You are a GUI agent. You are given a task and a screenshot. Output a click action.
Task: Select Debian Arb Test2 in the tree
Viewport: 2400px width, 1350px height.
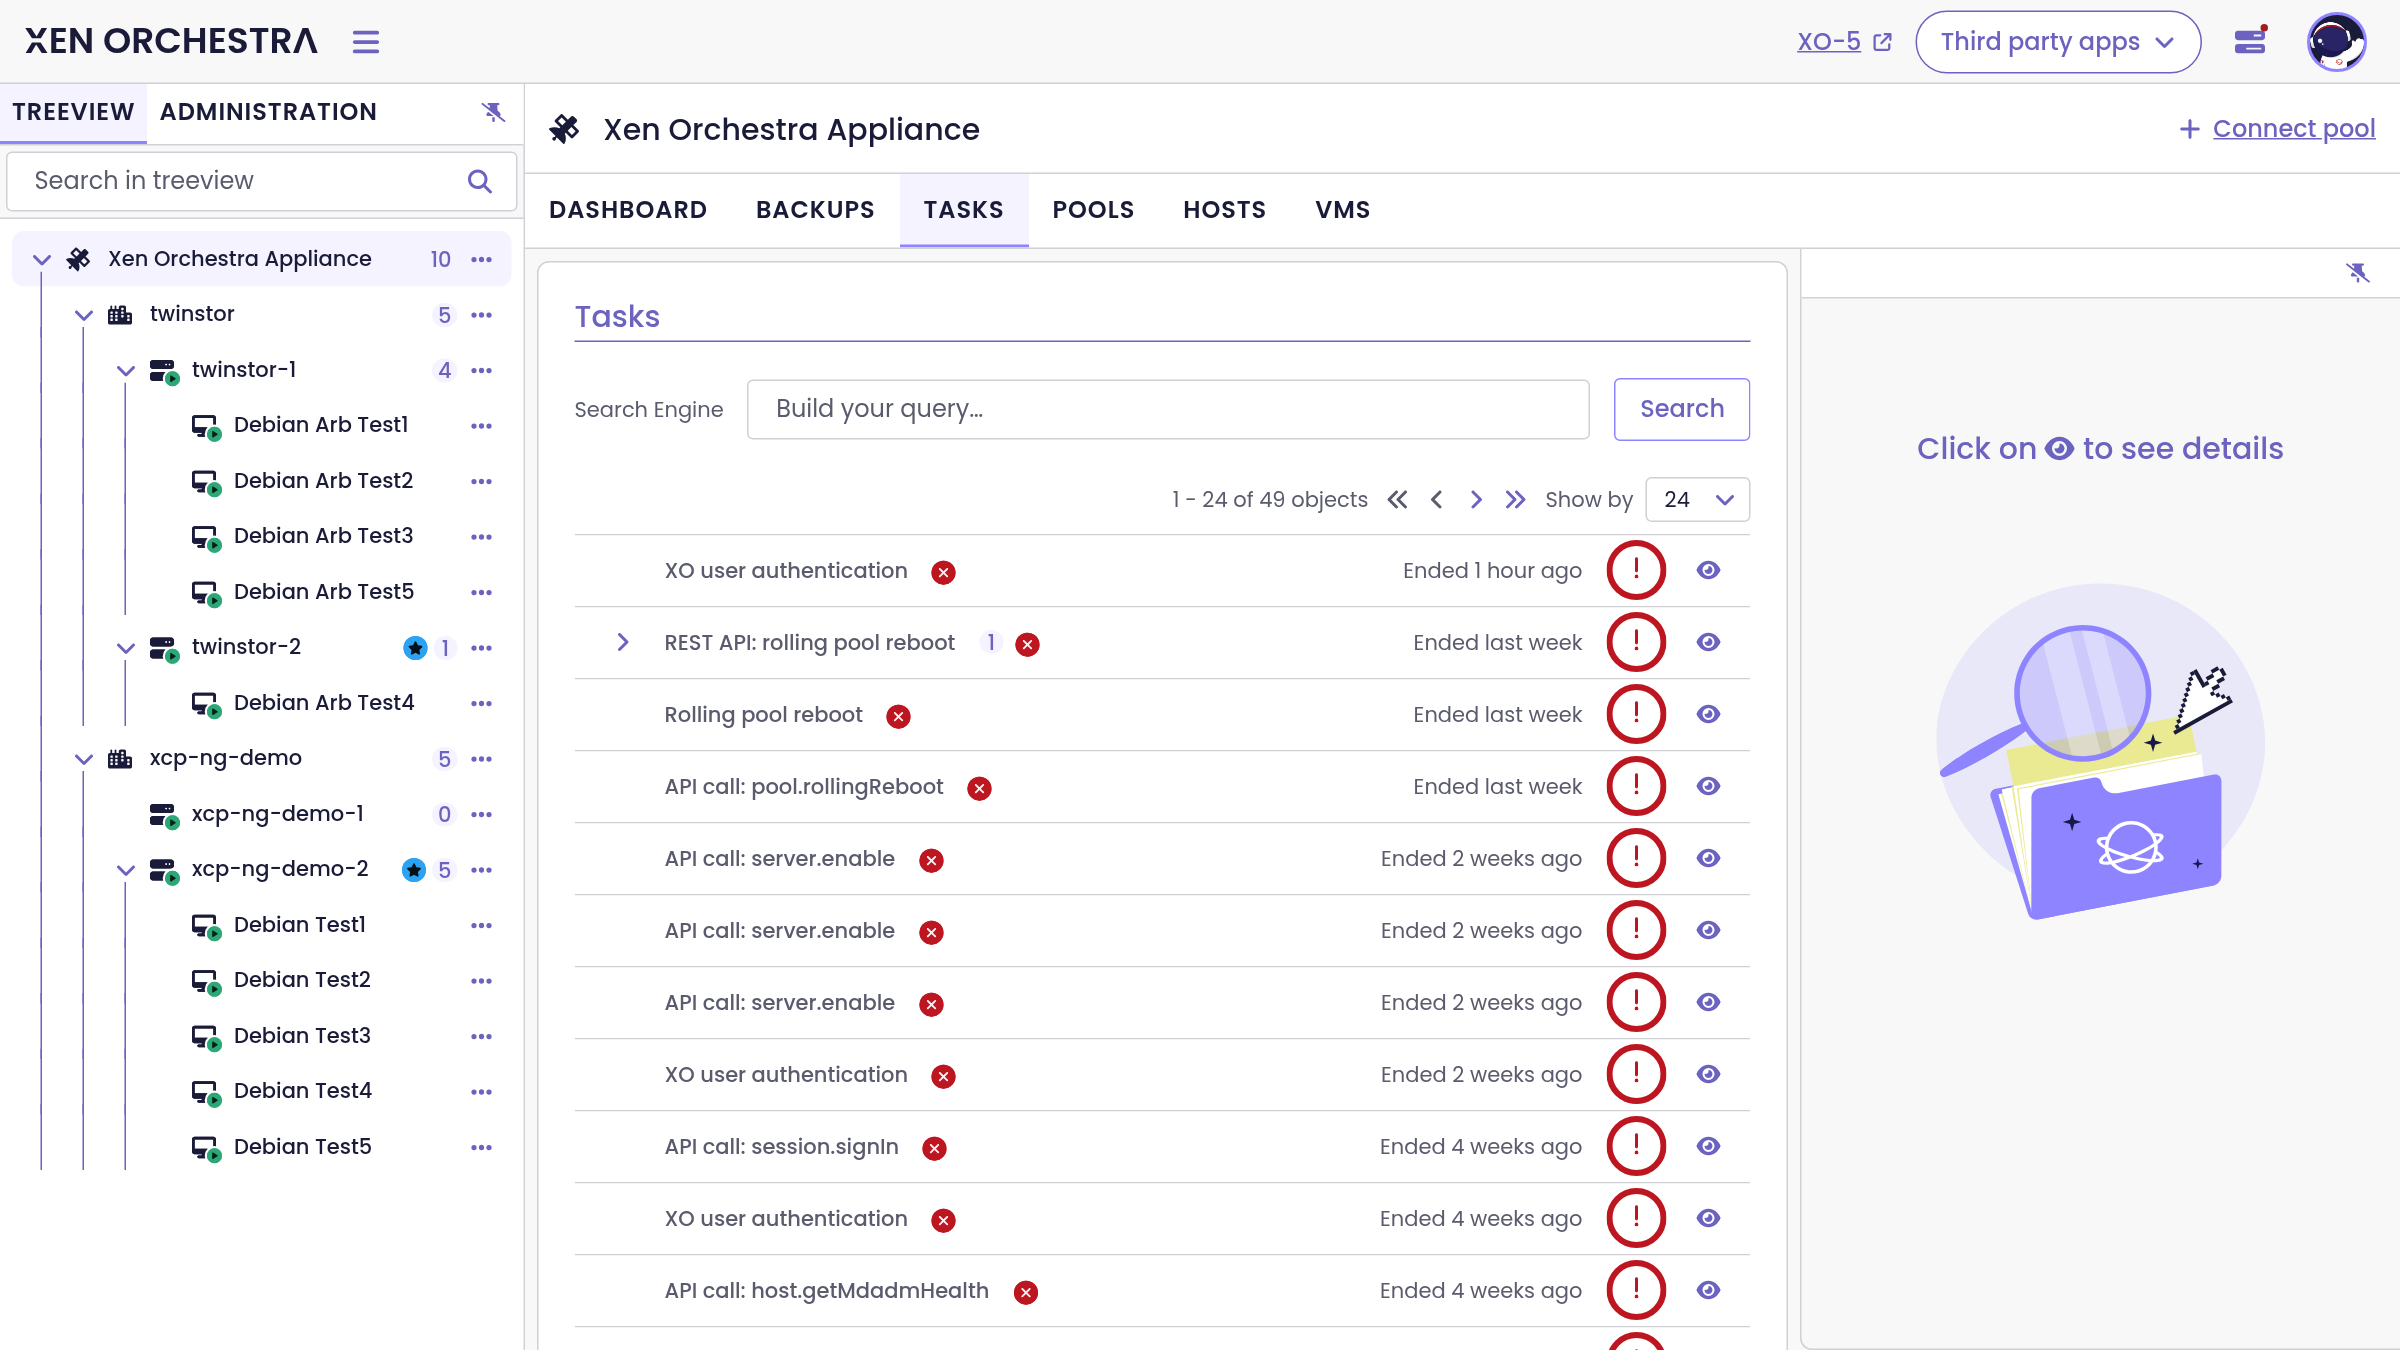(323, 481)
